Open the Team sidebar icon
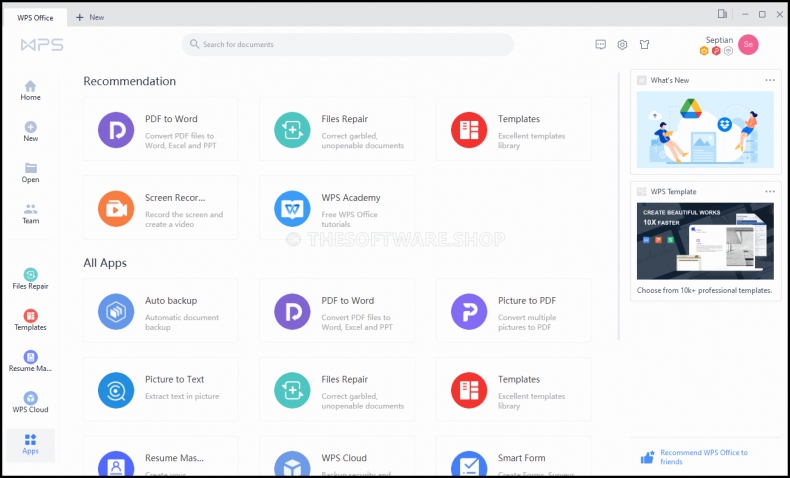 [30, 210]
